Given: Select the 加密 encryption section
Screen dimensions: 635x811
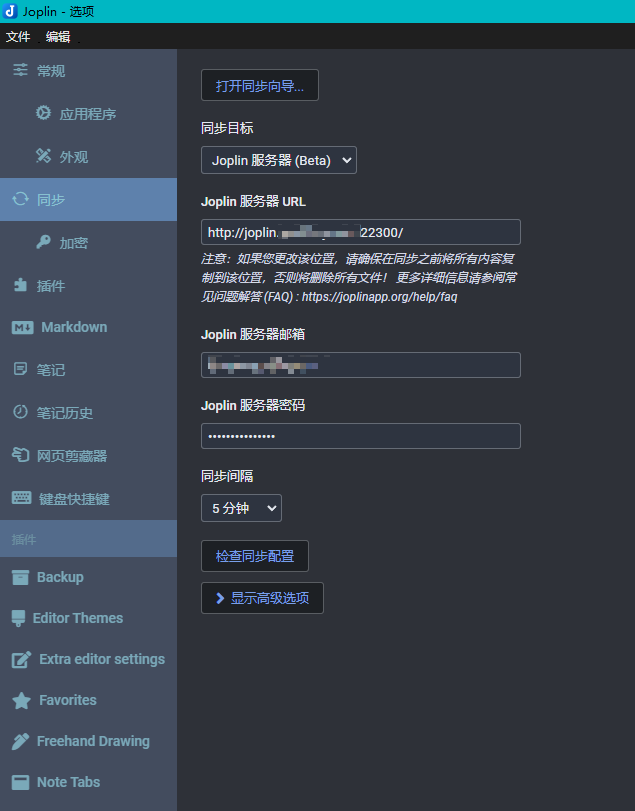Looking at the screenshot, I should [x=88, y=242].
